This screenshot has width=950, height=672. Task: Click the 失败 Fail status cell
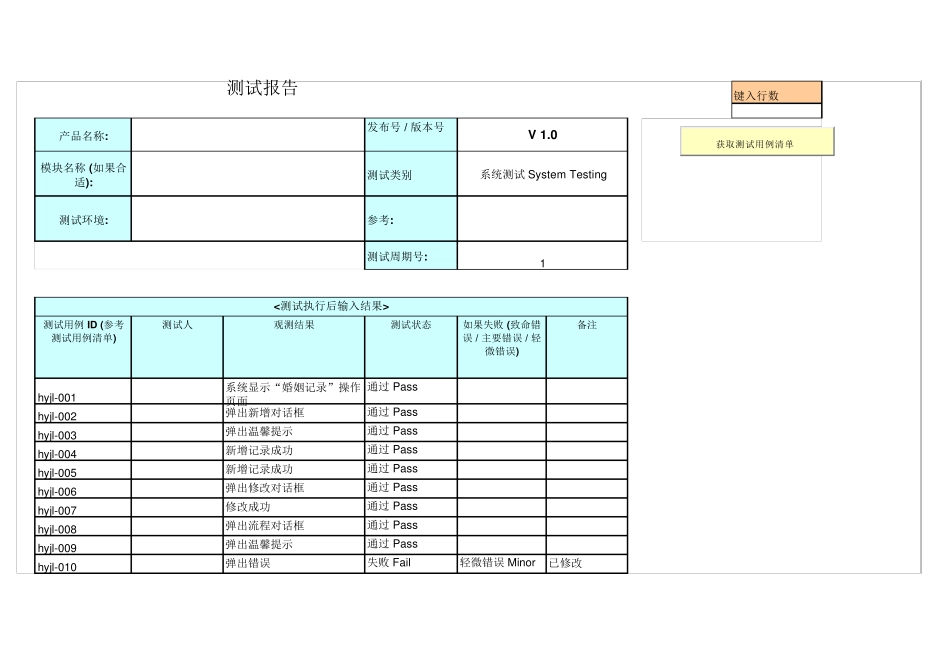coord(411,564)
